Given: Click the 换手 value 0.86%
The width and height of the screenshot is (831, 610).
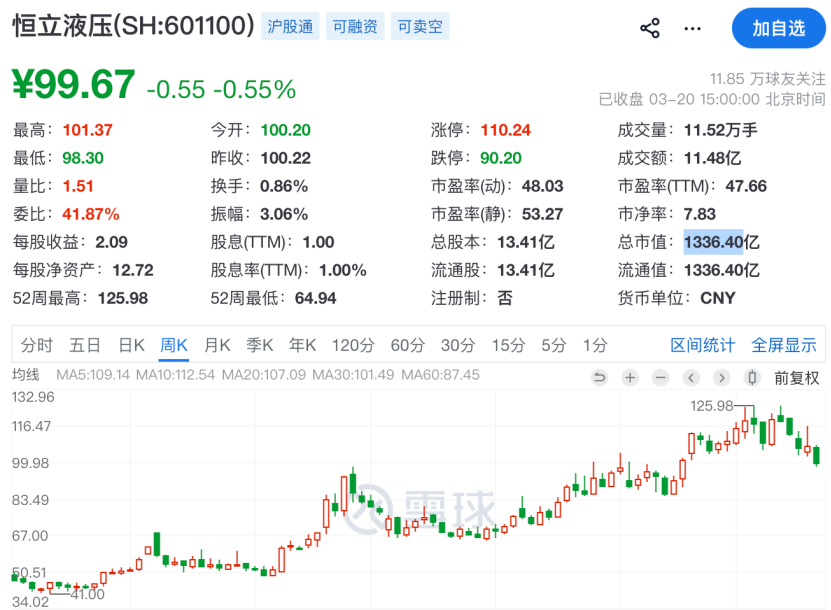Looking at the screenshot, I should pos(284,186).
